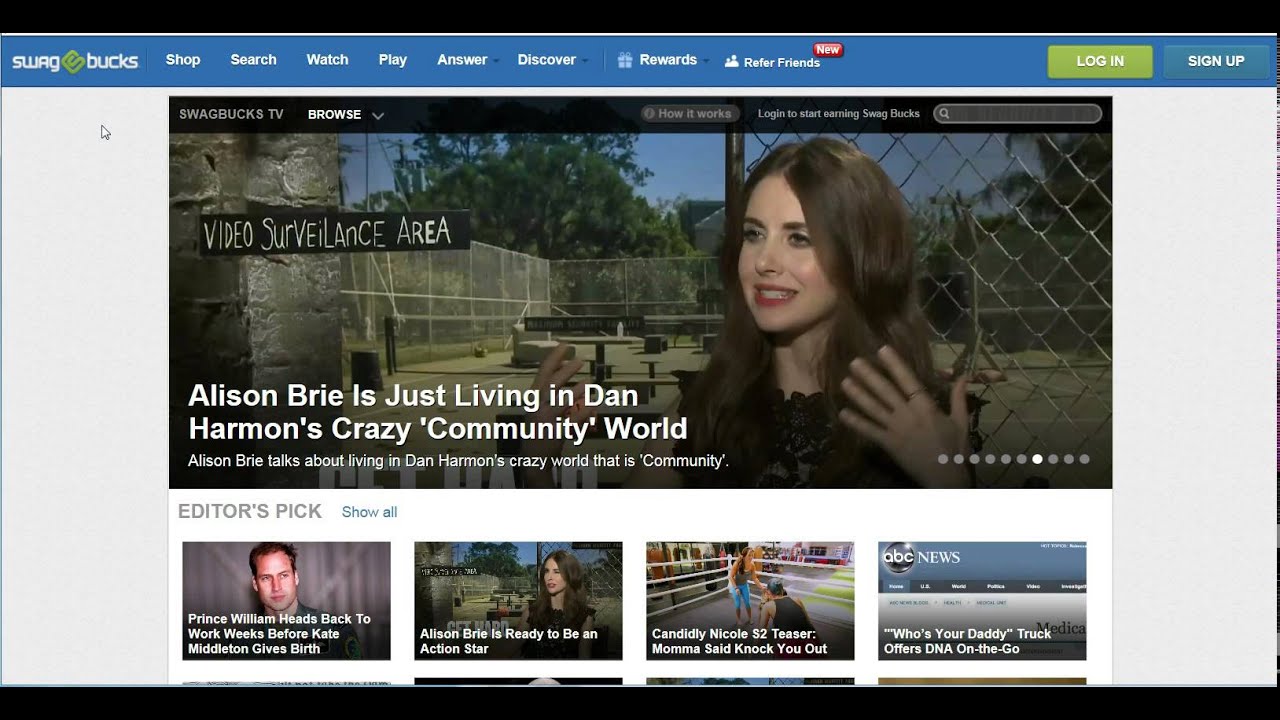This screenshot has height=720, width=1280.
Task: Click the Swagbucks logo
Action: (x=75, y=61)
